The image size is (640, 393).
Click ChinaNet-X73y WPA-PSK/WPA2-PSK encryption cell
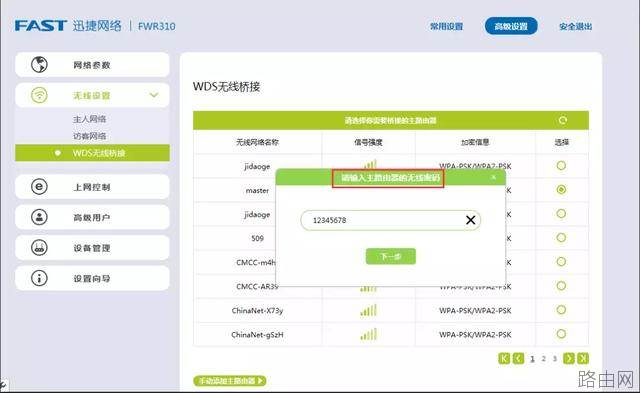(475, 311)
